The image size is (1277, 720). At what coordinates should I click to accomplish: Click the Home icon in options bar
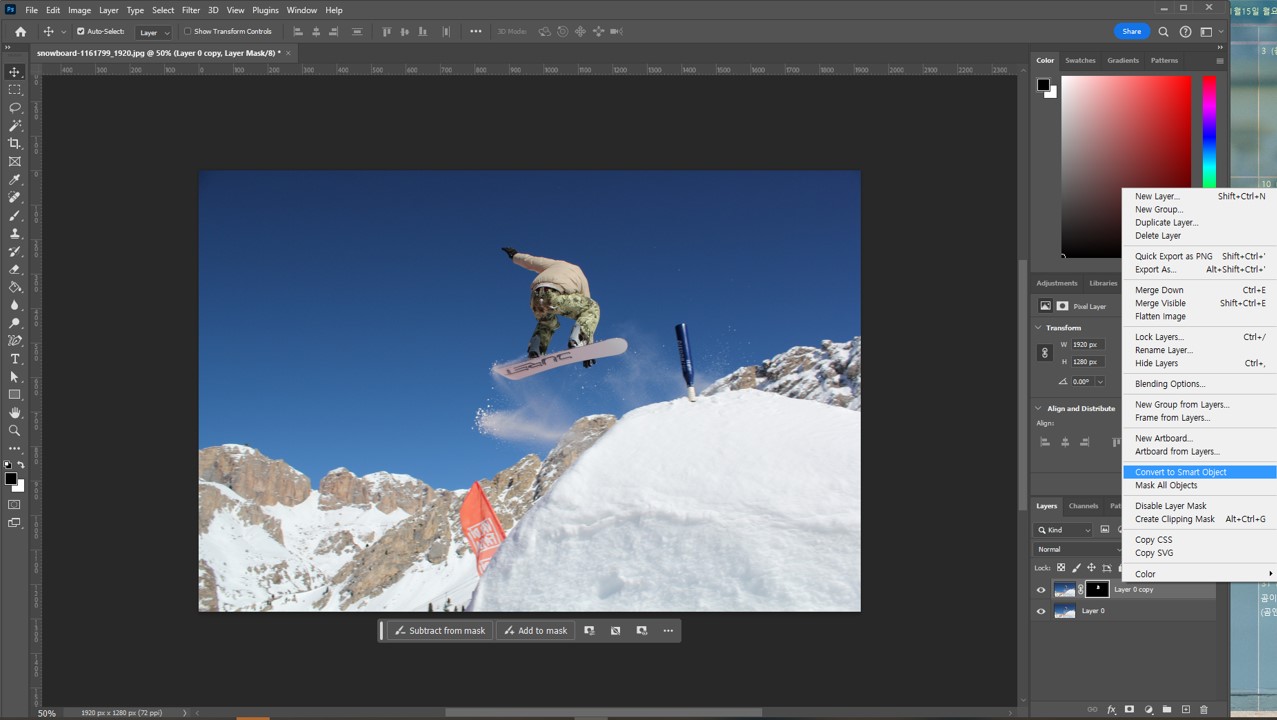(x=20, y=32)
